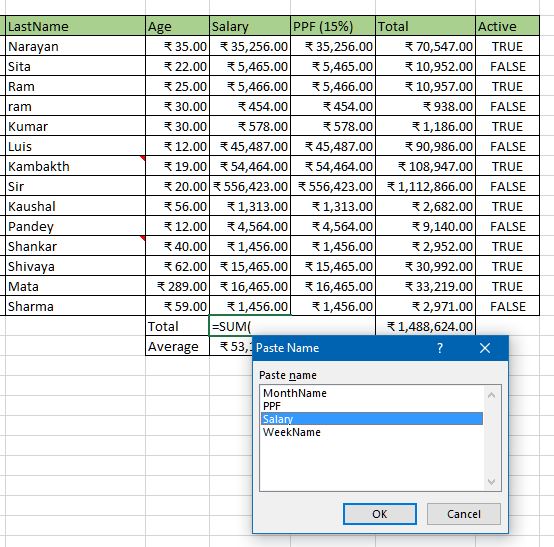Select the Pandey last name cell
Image resolution: width=554 pixels, height=547 pixels.
[75, 226]
